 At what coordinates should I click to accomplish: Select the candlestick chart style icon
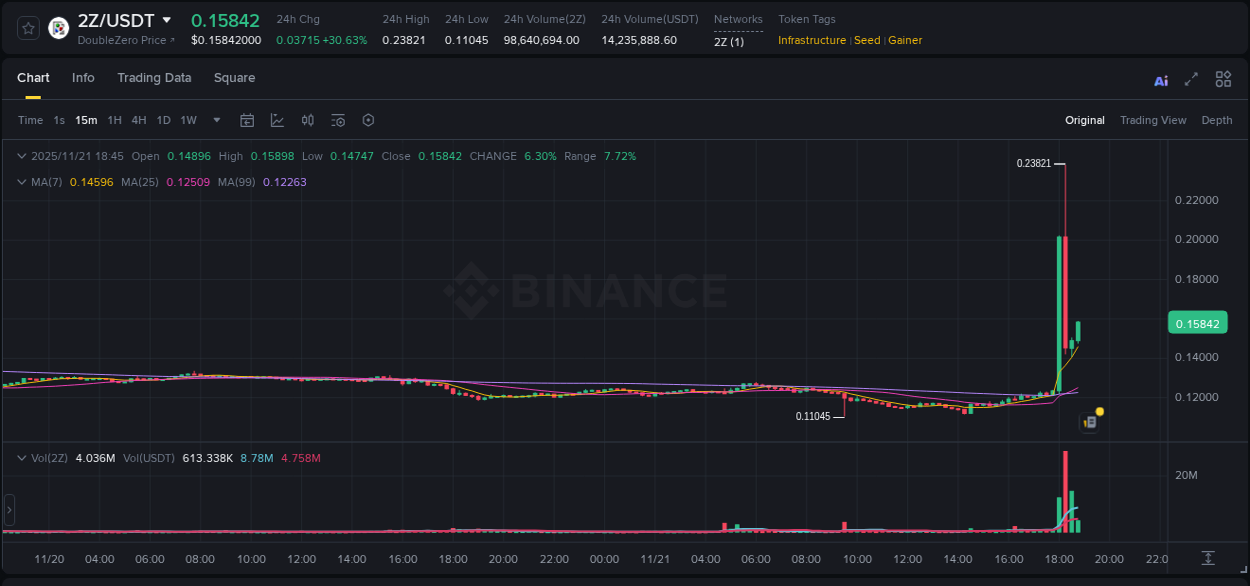click(x=308, y=120)
